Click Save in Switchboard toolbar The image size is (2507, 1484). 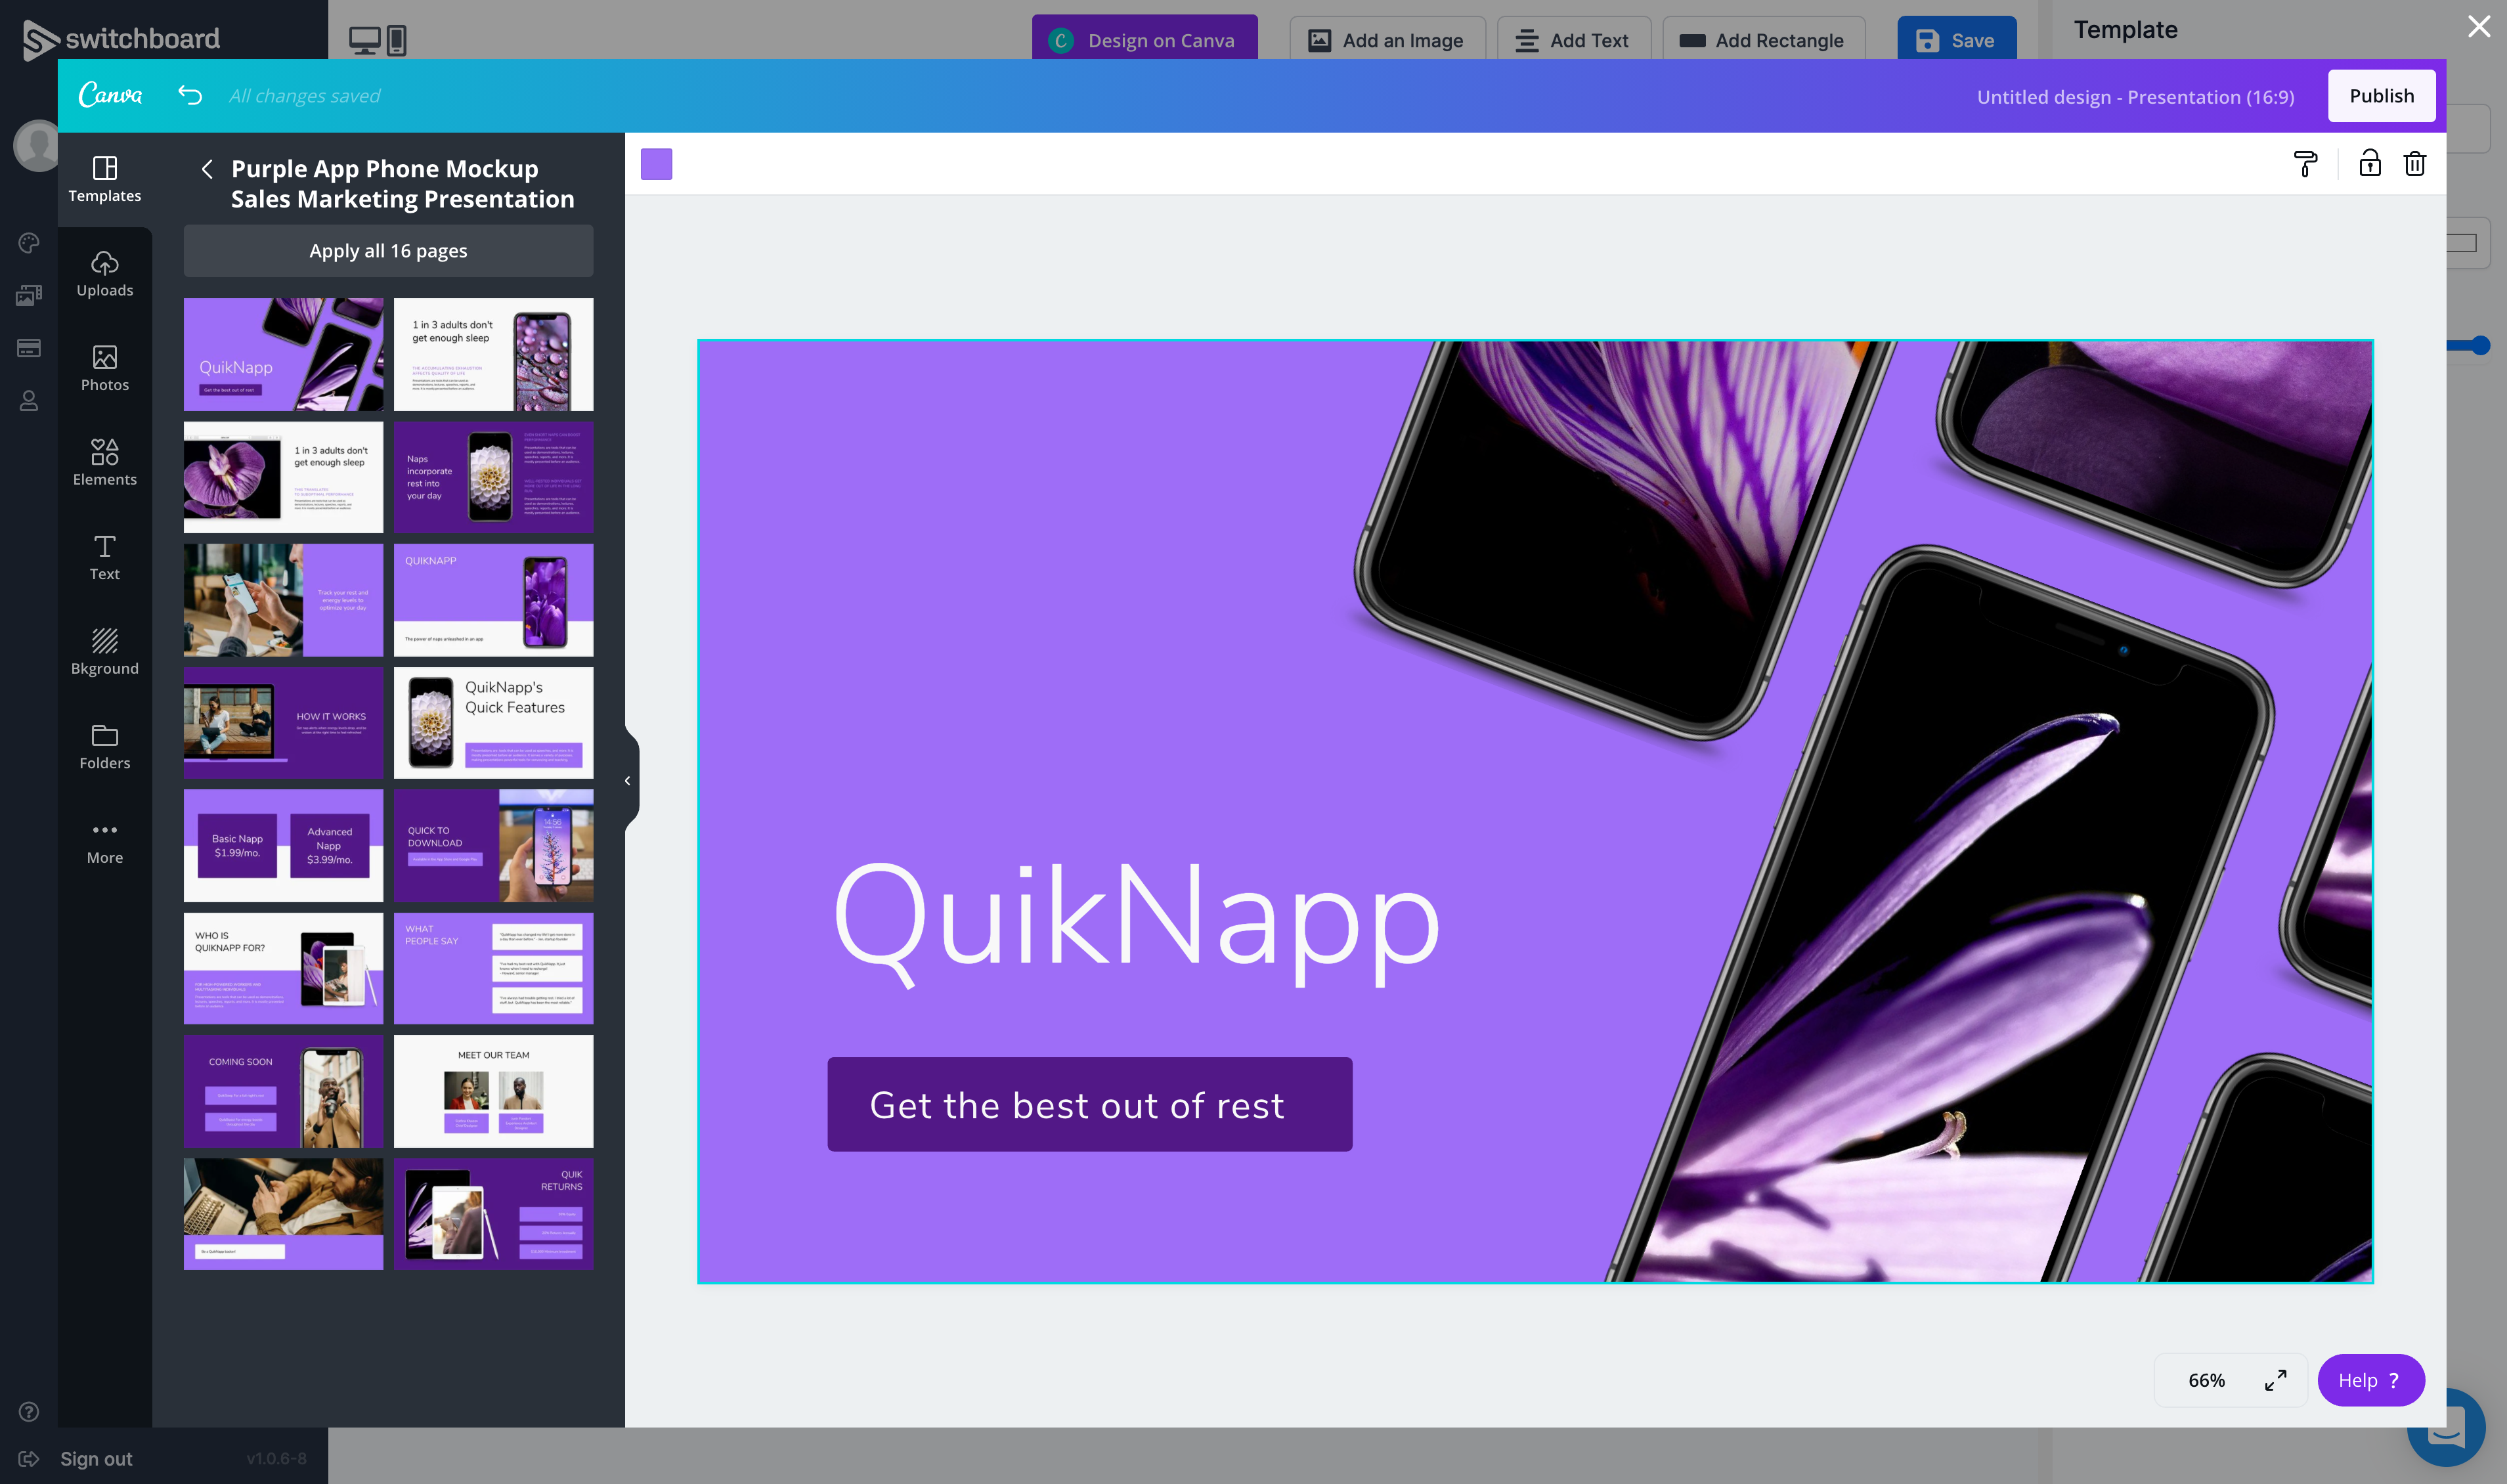pos(1956,40)
